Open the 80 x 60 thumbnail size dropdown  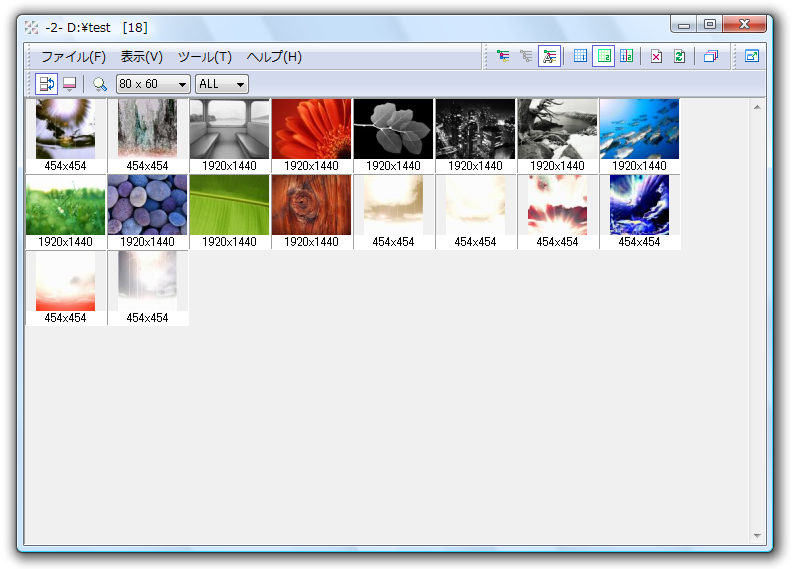pyautogui.click(x=153, y=84)
